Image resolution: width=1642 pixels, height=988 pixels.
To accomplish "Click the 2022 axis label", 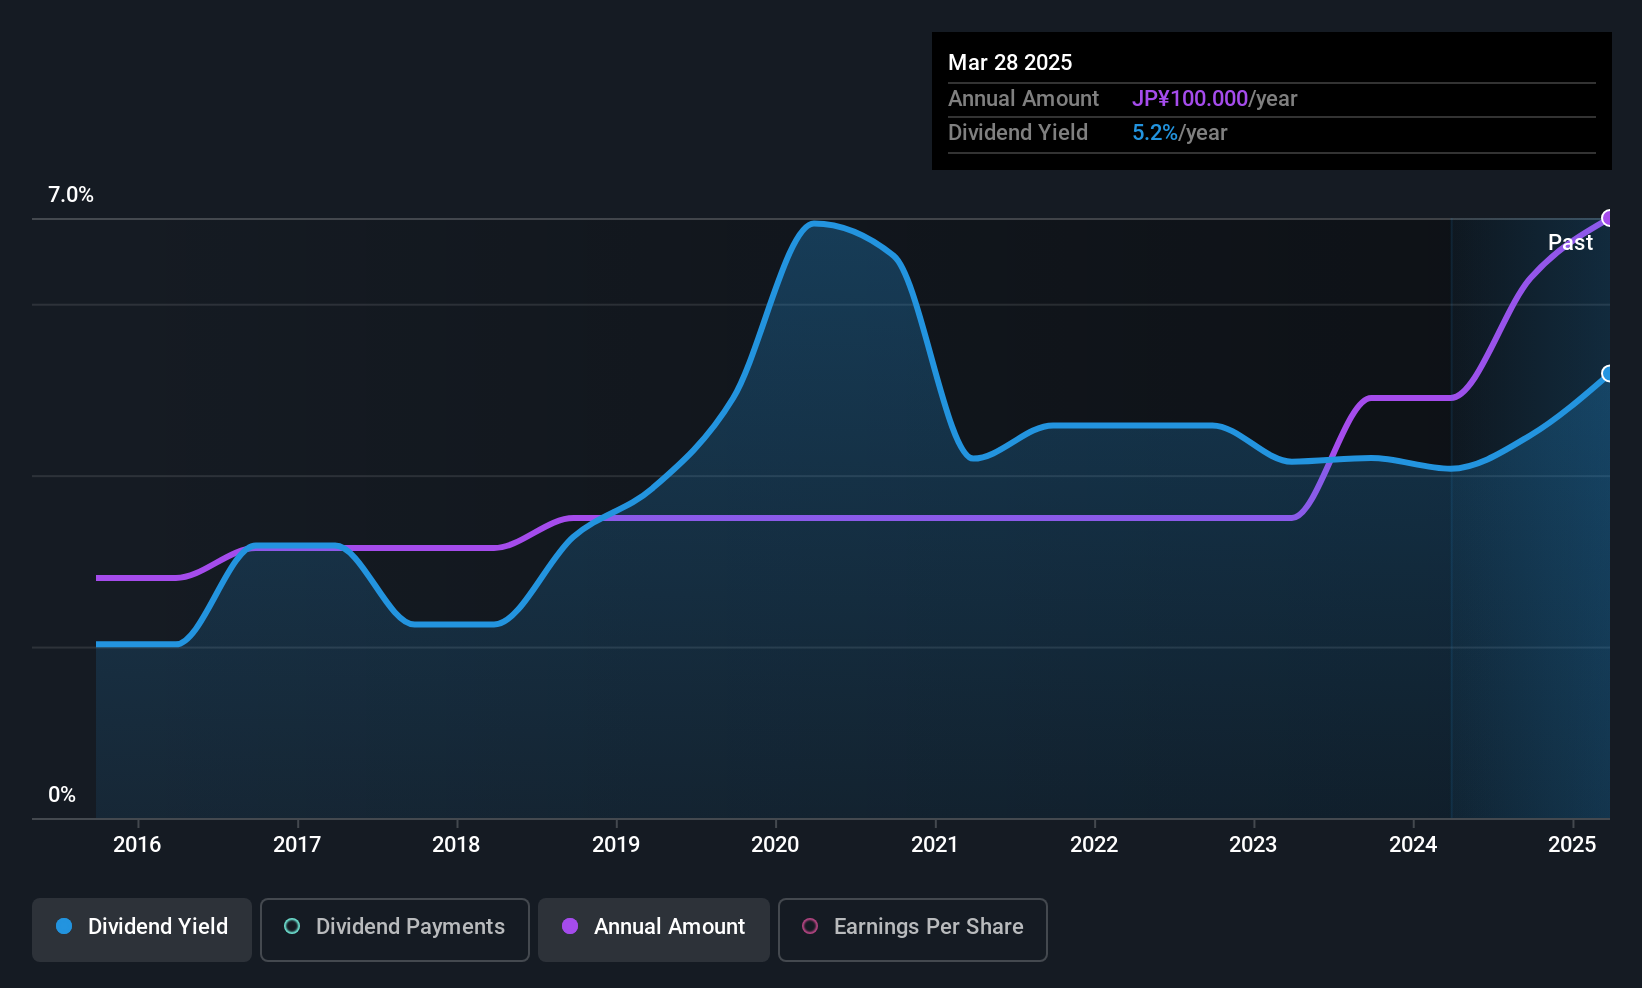I will (1094, 844).
